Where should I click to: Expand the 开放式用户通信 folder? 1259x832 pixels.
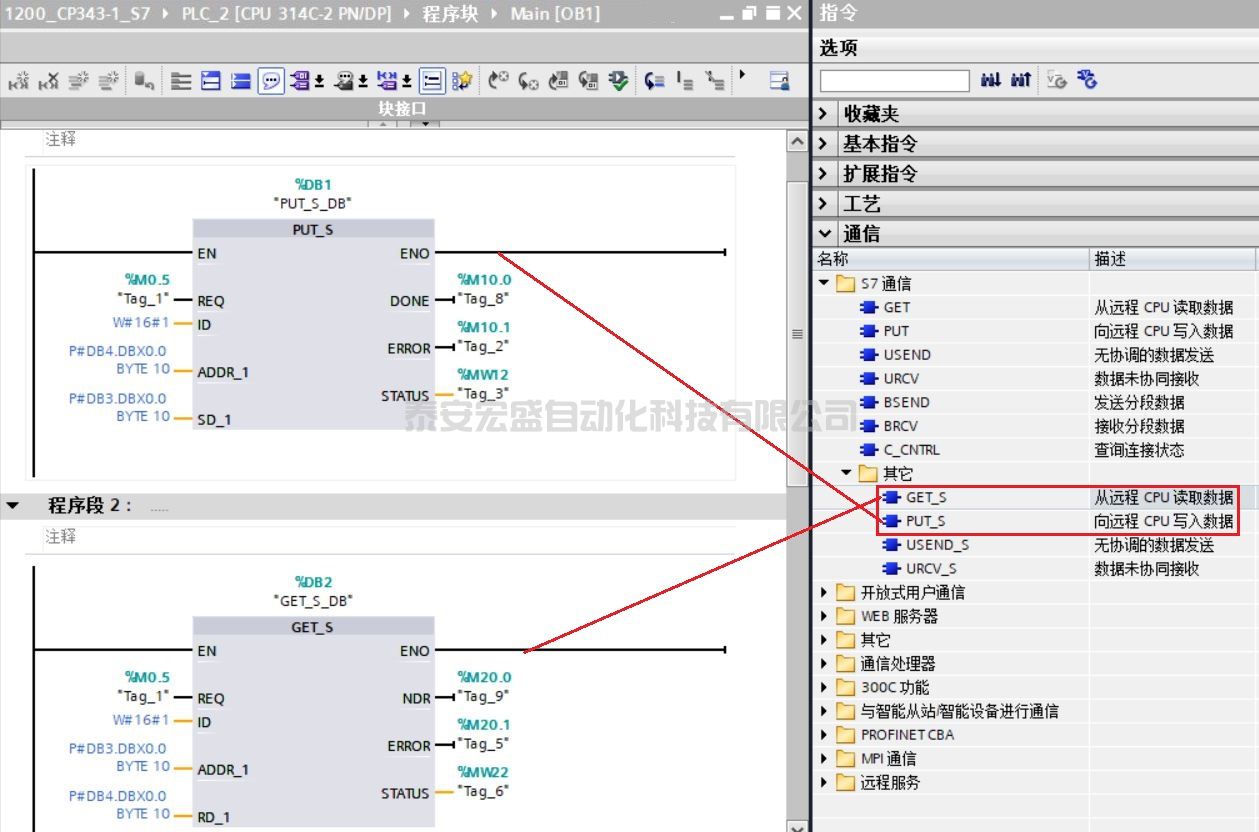click(825, 592)
